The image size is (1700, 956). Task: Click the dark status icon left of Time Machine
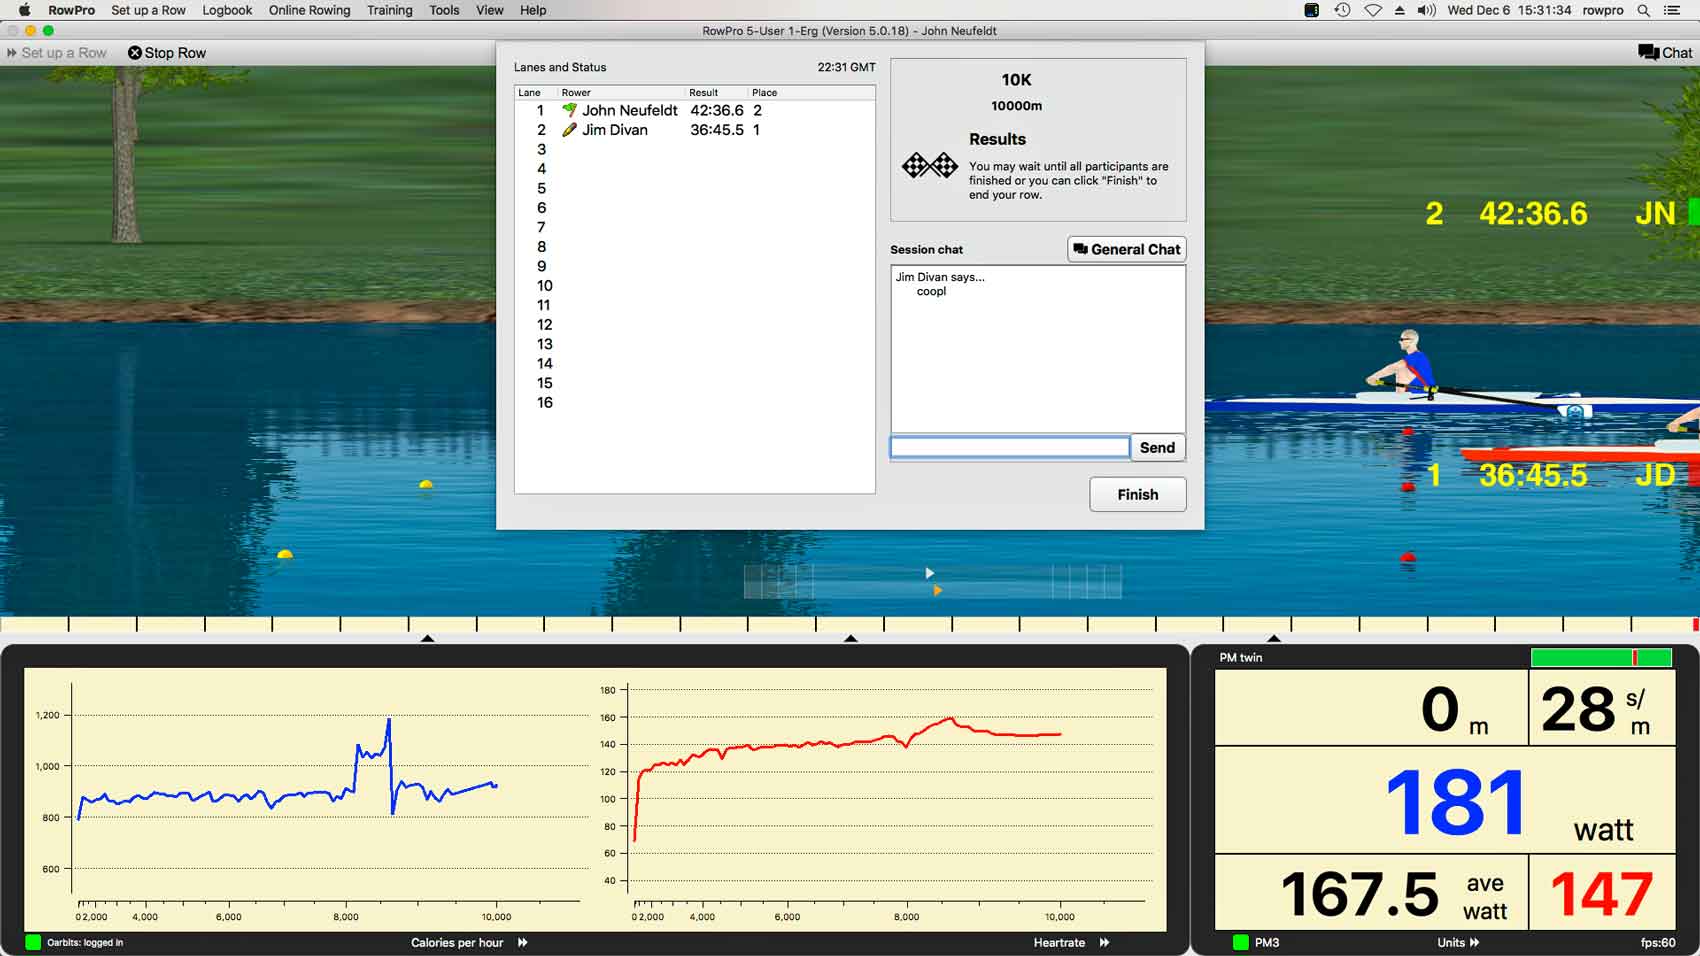coord(1311,10)
